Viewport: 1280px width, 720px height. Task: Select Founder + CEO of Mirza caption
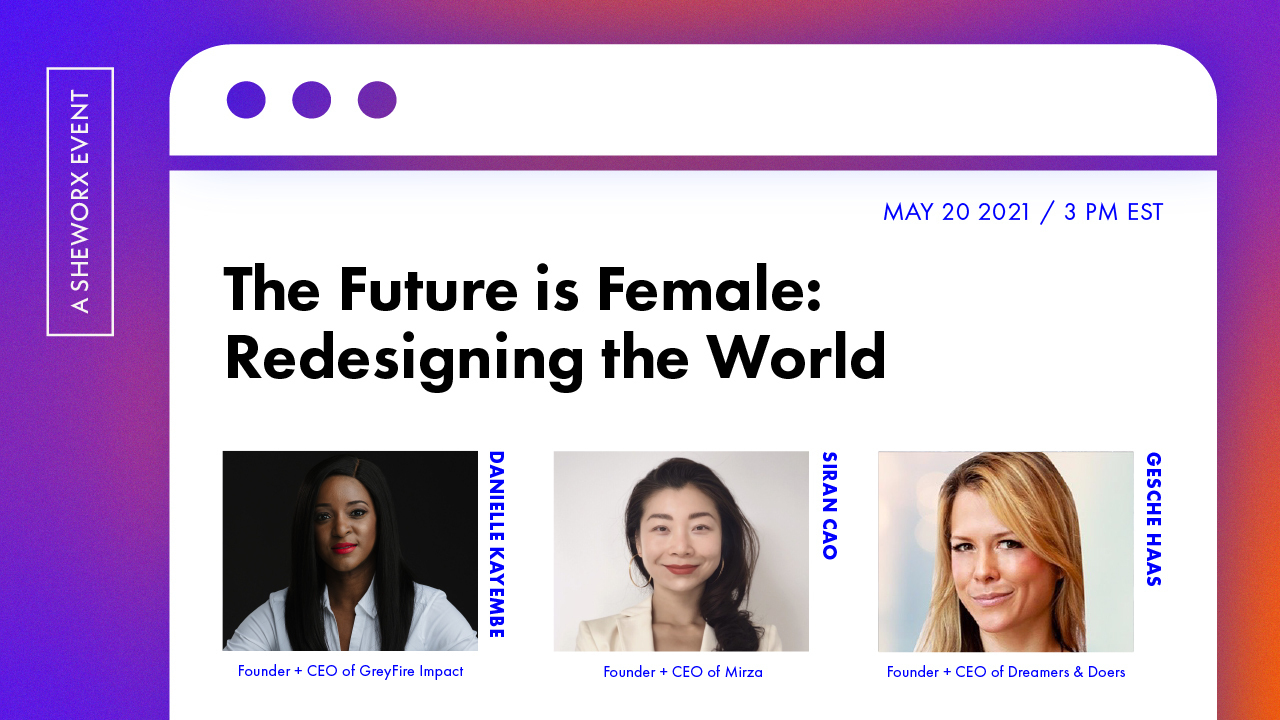pyautogui.click(x=683, y=672)
